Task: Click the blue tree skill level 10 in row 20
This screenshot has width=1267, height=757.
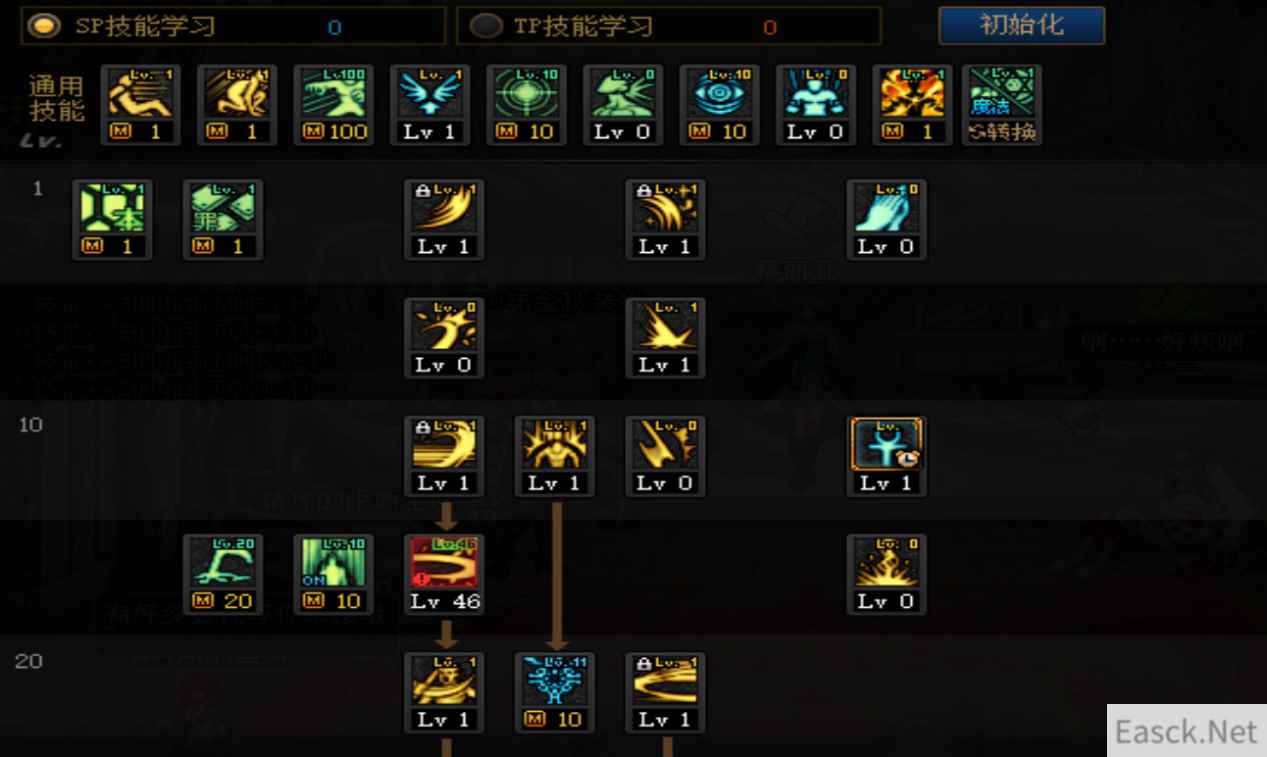Action: tap(555, 693)
